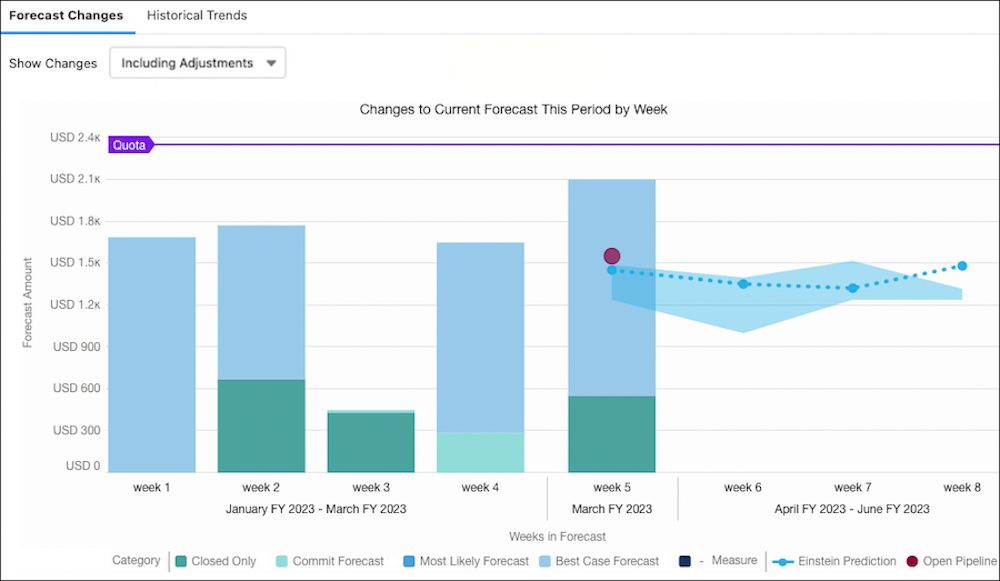Click the Einstein Prediction point at week 7
The image size is (1000, 581).
[852, 288]
